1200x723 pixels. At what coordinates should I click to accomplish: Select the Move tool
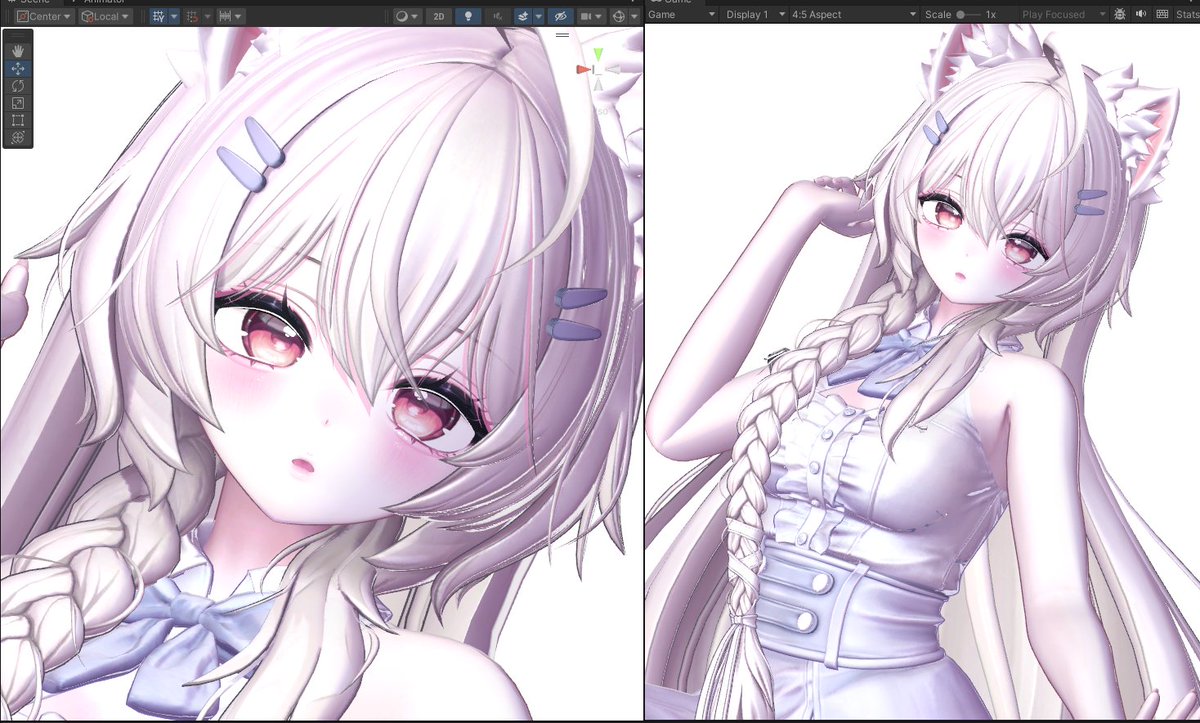[18, 69]
